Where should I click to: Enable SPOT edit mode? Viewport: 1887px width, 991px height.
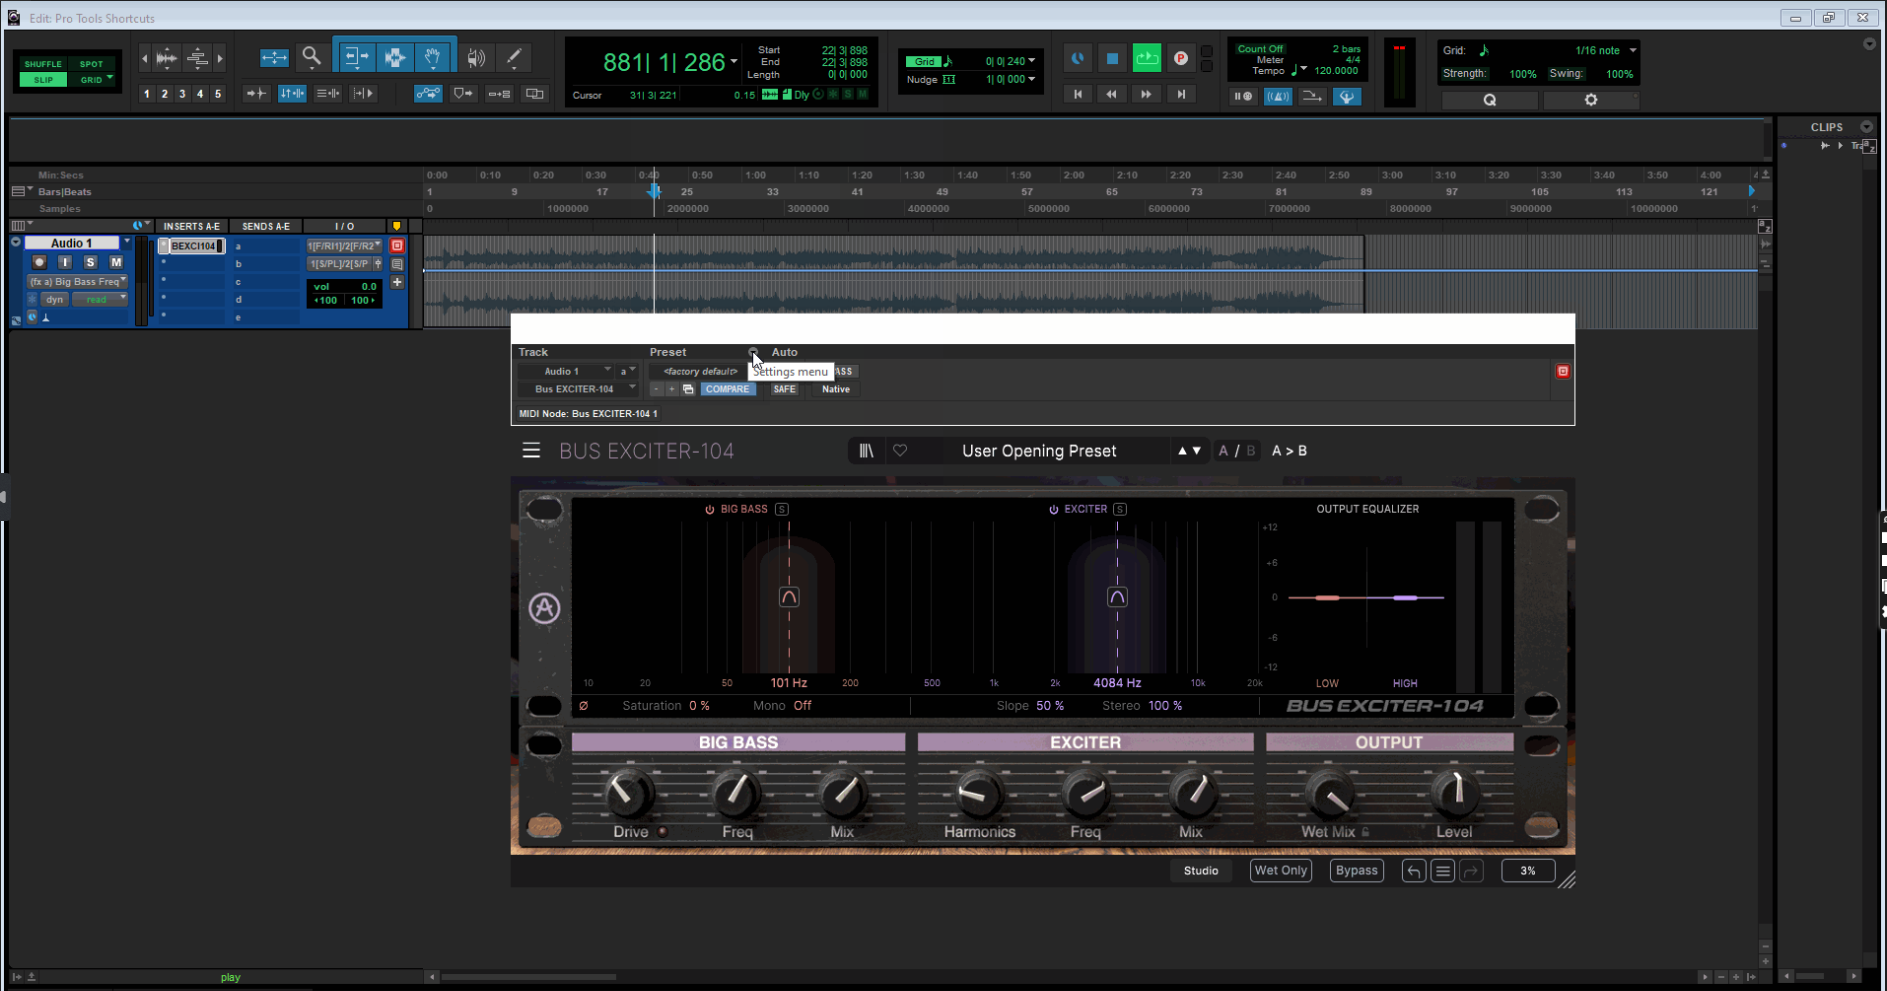[x=91, y=64]
